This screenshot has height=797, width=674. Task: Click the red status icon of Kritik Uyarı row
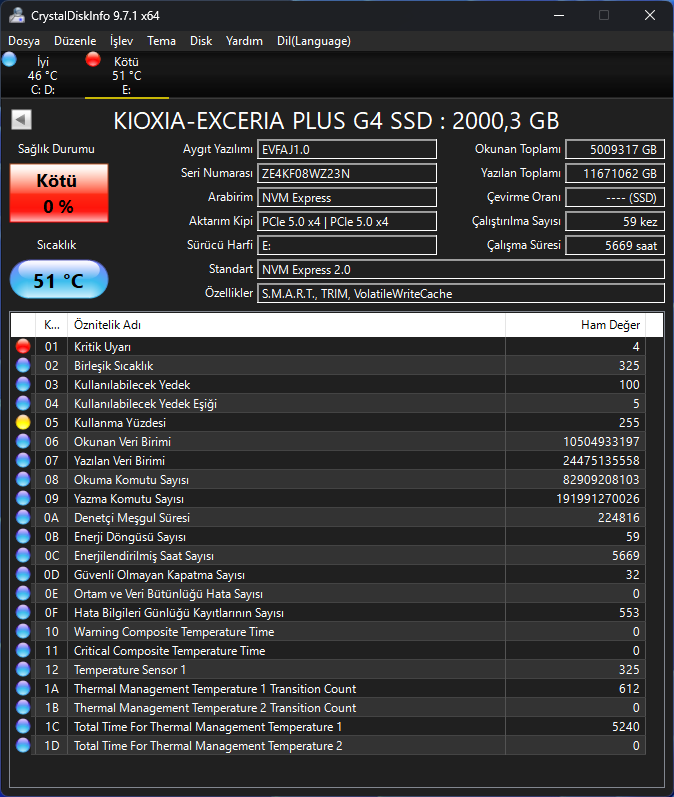click(x=23, y=347)
